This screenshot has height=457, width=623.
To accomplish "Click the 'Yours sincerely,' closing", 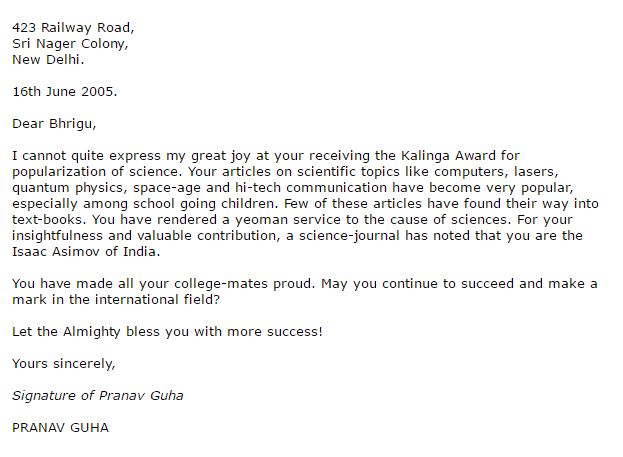I will tap(64, 364).
